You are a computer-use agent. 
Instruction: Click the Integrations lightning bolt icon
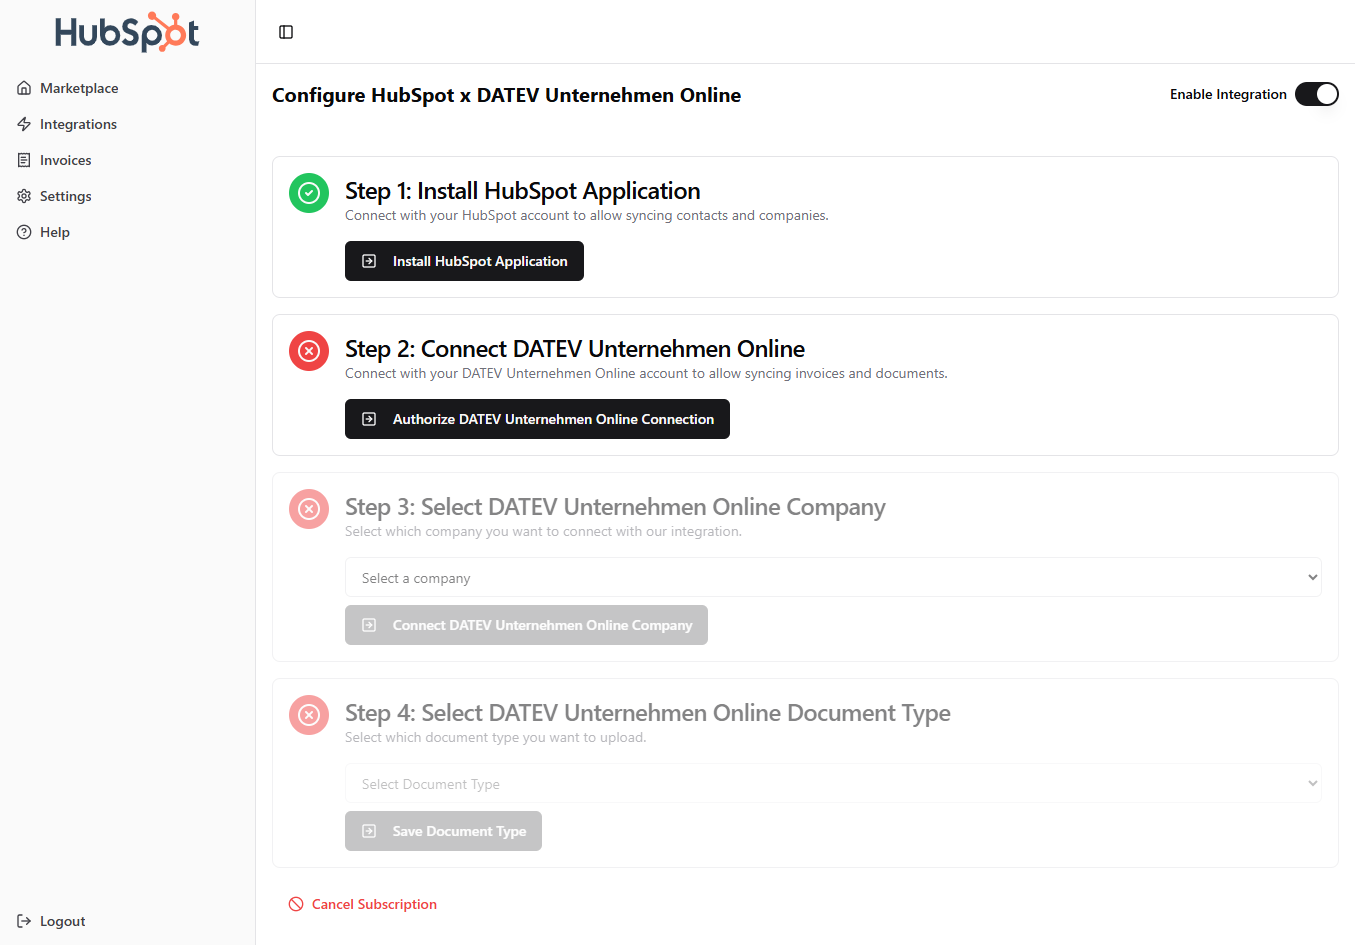[x=24, y=124]
